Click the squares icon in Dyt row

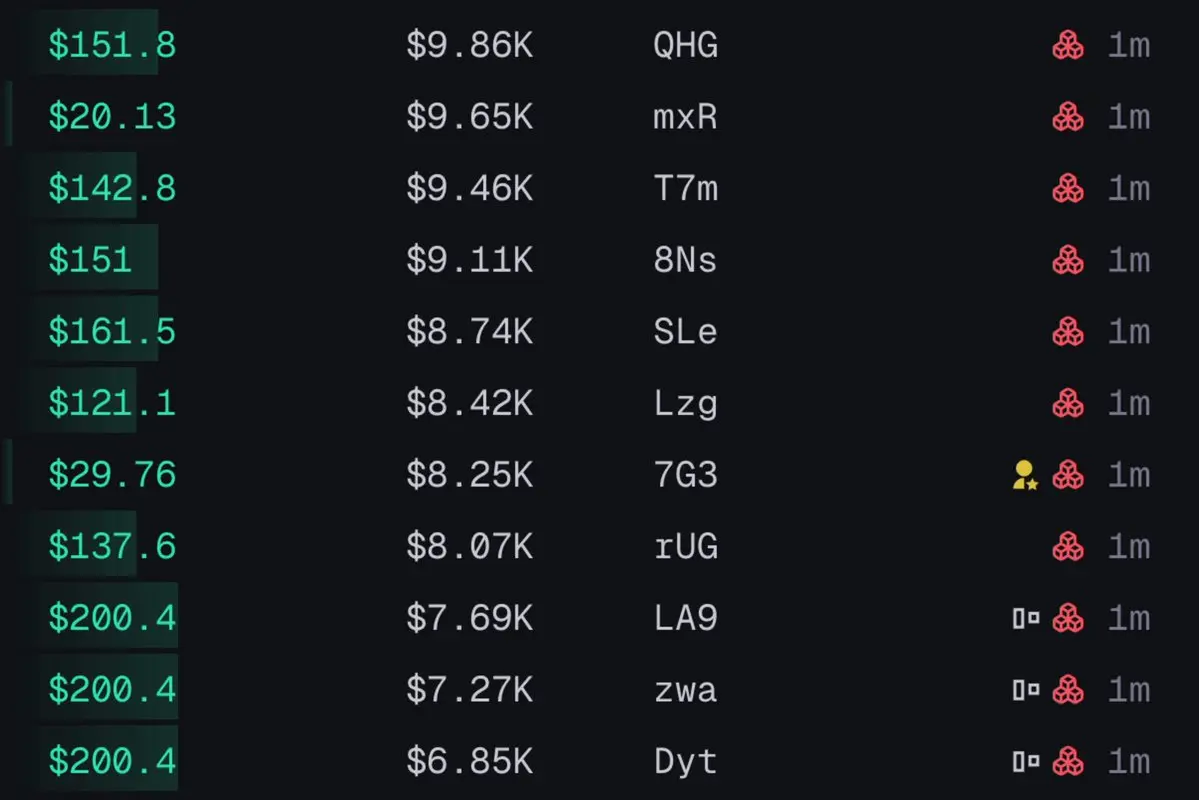click(1025, 762)
